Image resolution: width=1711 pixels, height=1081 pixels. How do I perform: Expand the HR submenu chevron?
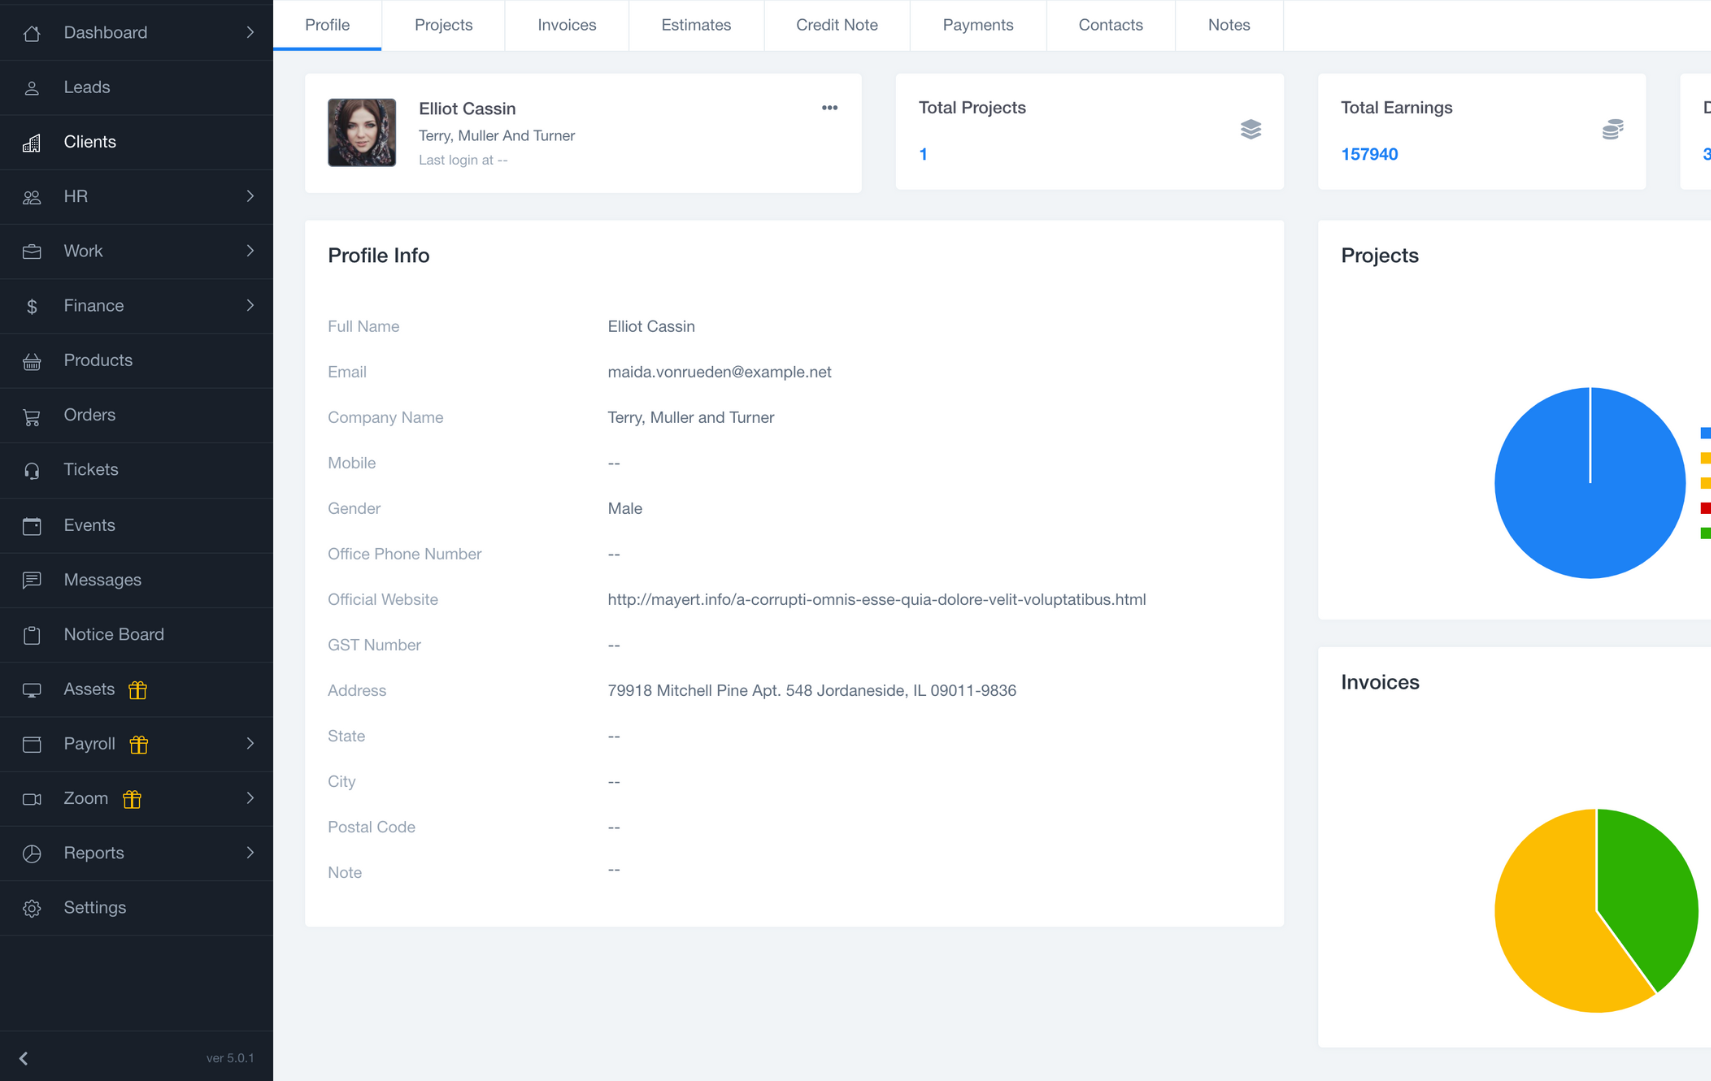(250, 197)
